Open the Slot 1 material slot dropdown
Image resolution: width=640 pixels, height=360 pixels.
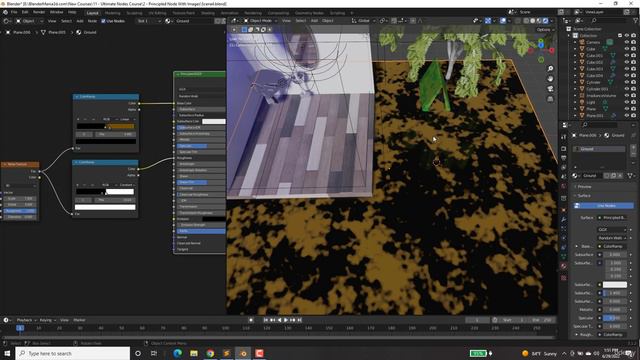click(148, 21)
